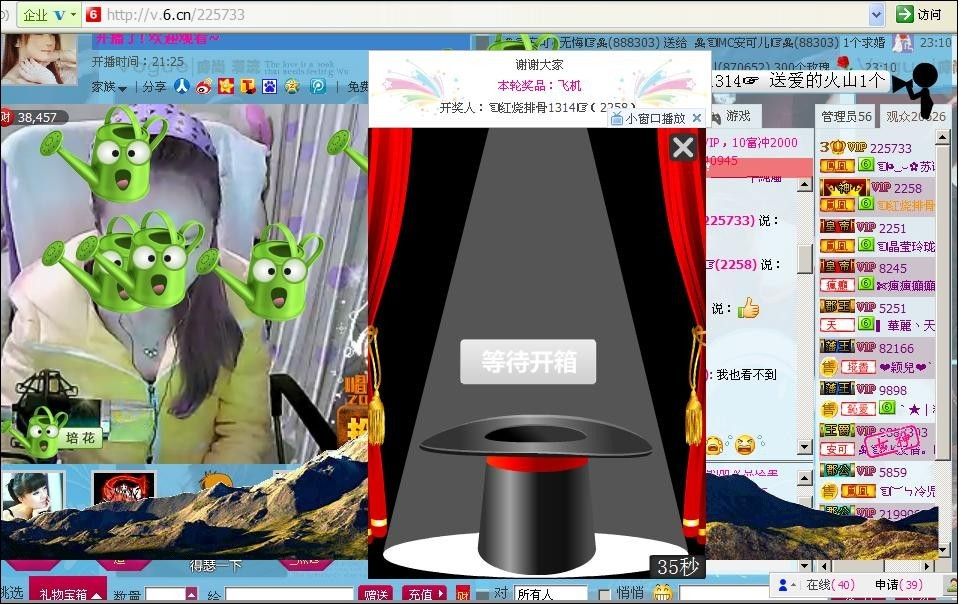Click chat scrollbar down arrow
This screenshot has width=964, height=605.
tap(805, 446)
